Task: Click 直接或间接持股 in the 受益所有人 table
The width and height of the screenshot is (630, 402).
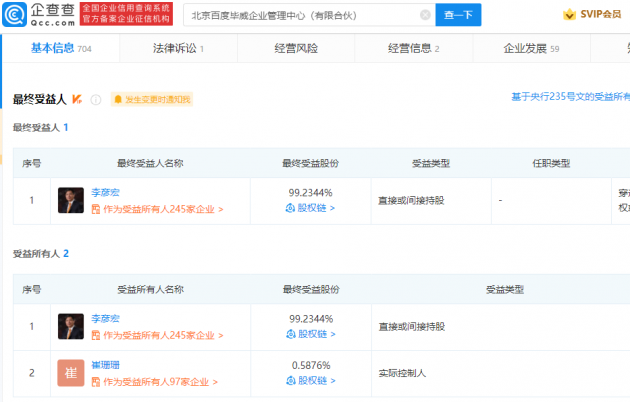Action: (412, 326)
